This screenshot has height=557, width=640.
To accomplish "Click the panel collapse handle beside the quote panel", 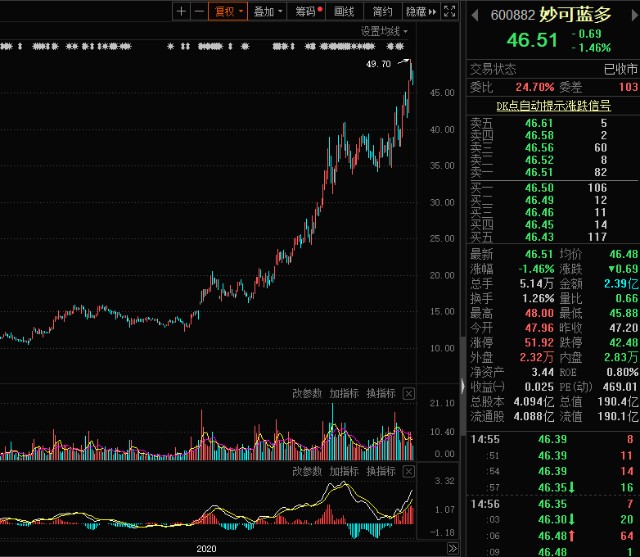I will [x=462, y=384].
